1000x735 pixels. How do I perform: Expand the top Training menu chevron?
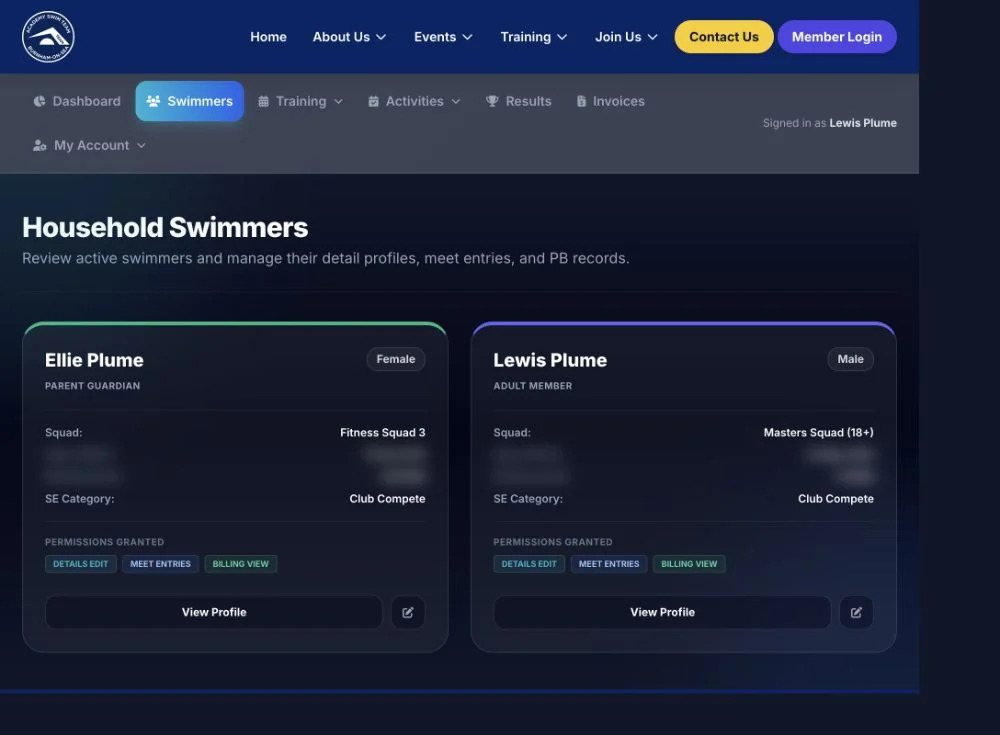[x=562, y=37]
